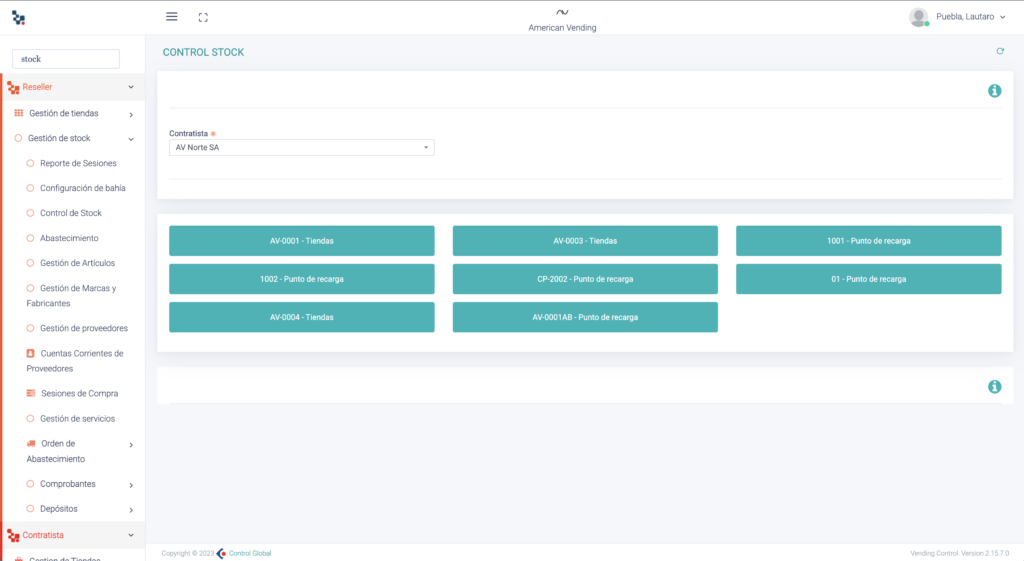Image resolution: width=1024 pixels, height=561 pixels.
Task: Click the Gestión de tiendas grid icon
Action: (19, 113)
